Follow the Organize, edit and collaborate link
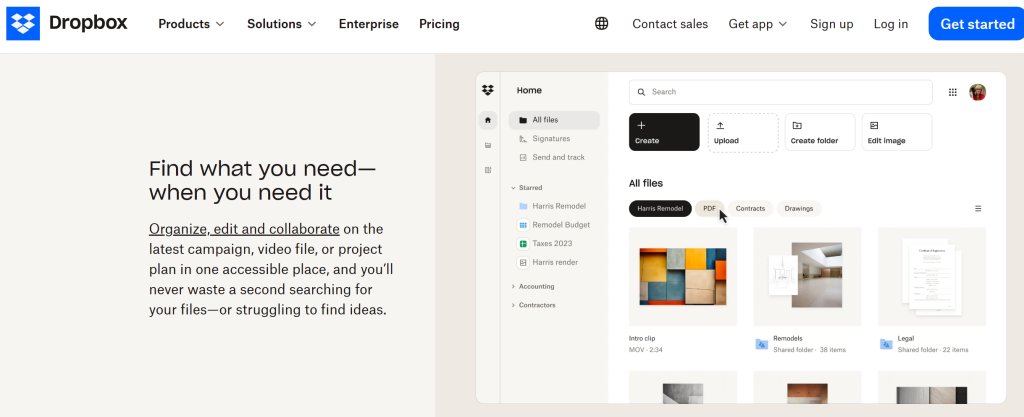 point(244,229)
